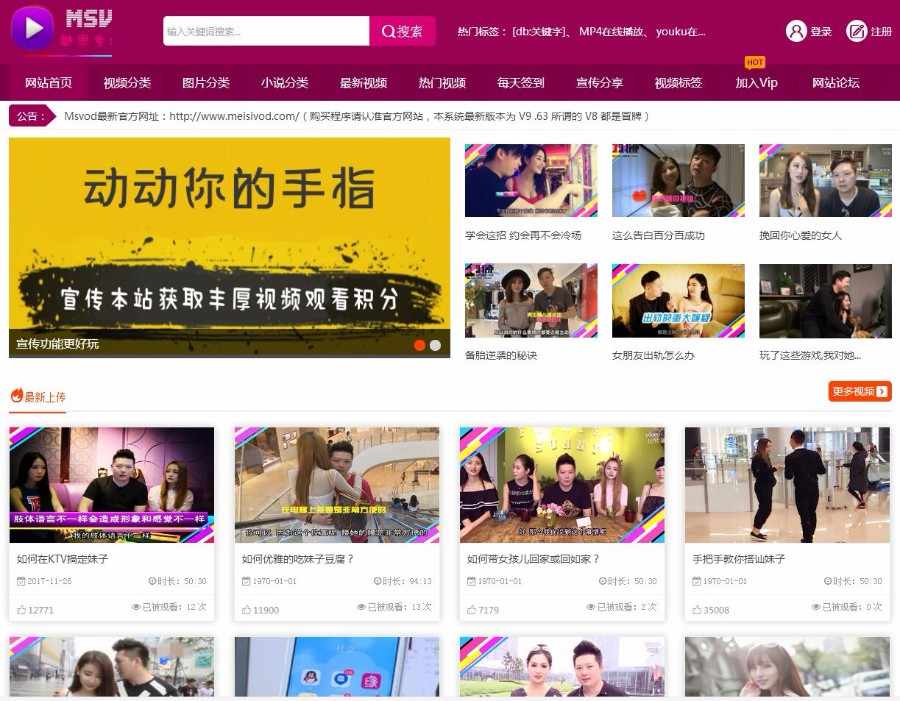Go to 最新视频 in navigation
Image resolution: width=900 pixels, height=701 pixels.
coord(363,83)
